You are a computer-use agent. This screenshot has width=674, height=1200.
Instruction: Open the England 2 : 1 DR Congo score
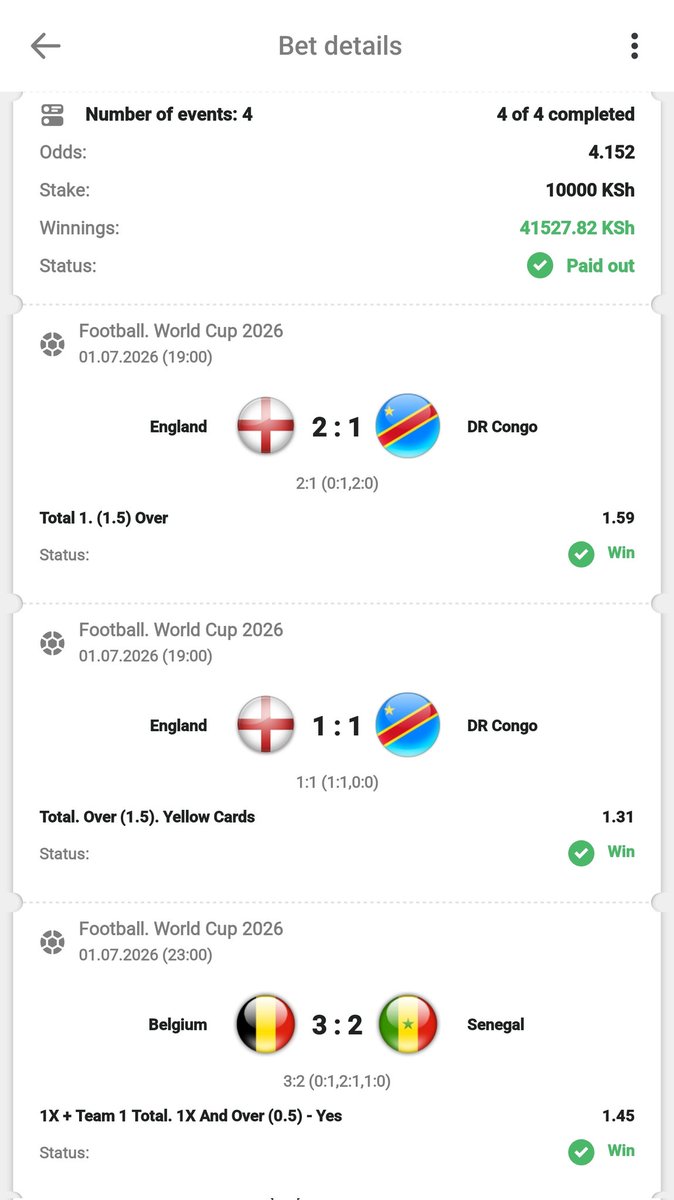click(x=337, y=427)
